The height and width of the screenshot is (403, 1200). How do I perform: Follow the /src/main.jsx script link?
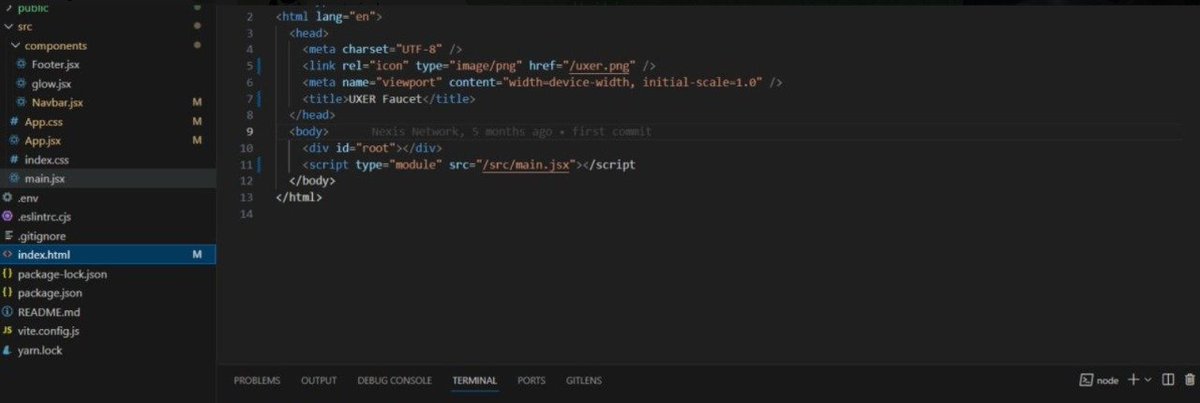[525, 164]
